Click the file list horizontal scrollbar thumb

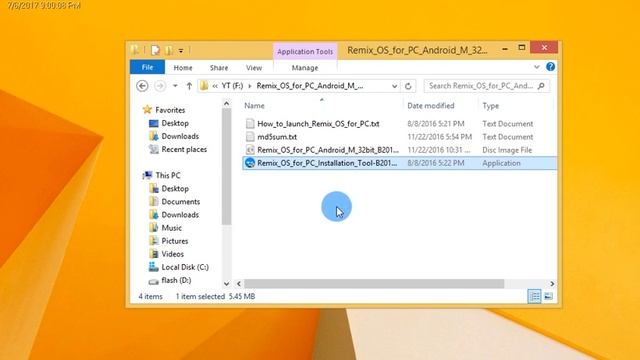pos(374,284)
